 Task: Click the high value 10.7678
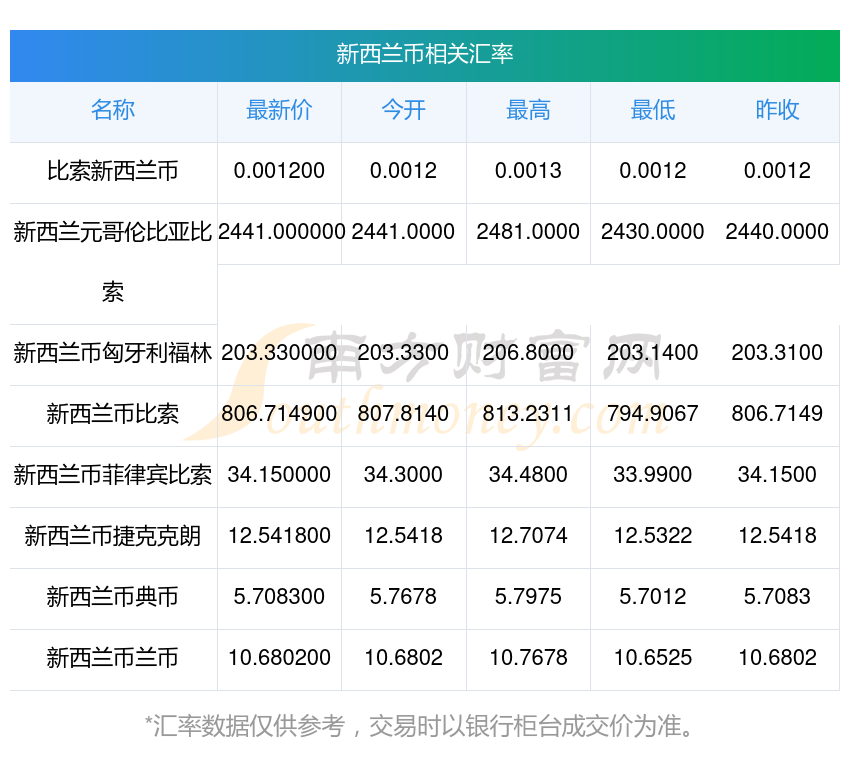(x=528, y=658)
